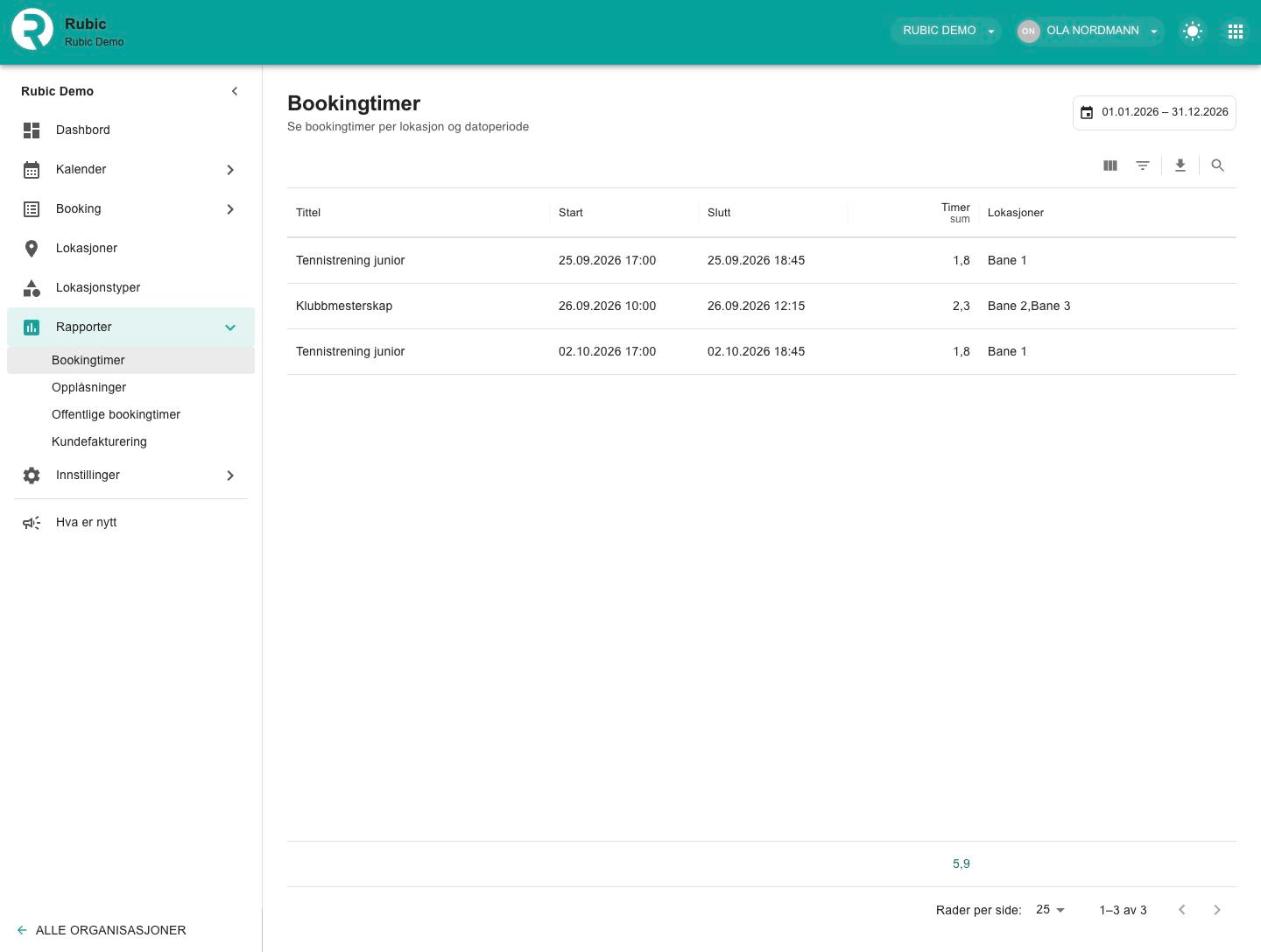The image size is (1261, 952).
Task: Open the apps grid menu icon
Action: (x=1236, y=31)
